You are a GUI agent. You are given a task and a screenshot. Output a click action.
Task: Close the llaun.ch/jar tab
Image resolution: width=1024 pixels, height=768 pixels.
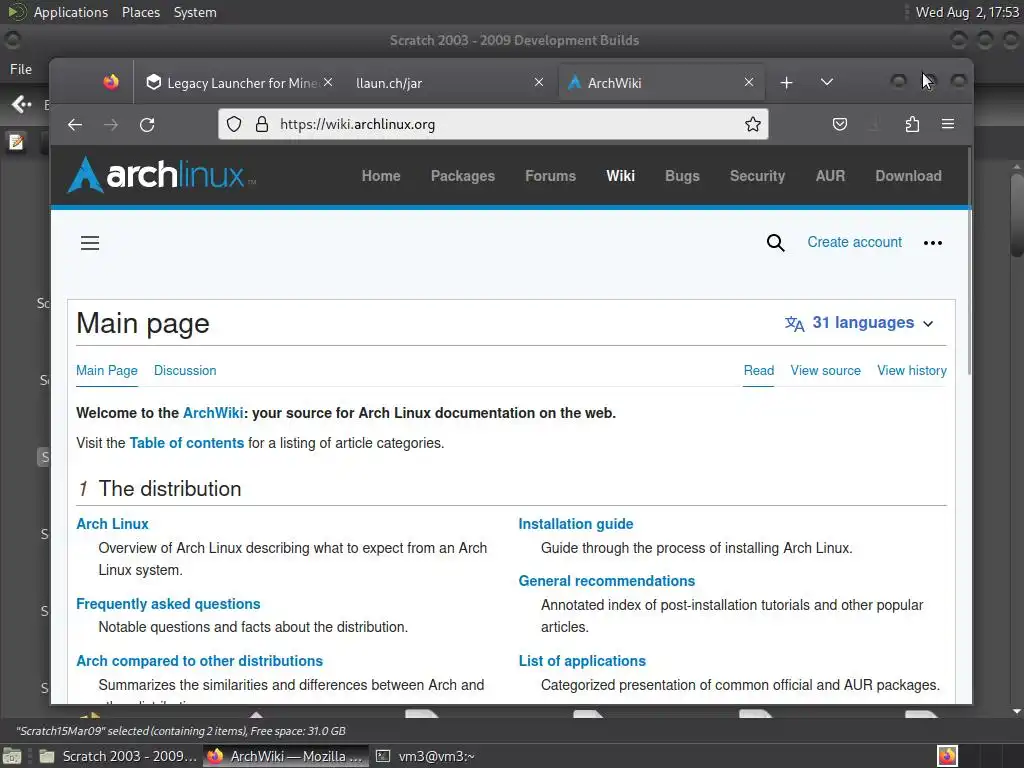[x=539, y=82]
